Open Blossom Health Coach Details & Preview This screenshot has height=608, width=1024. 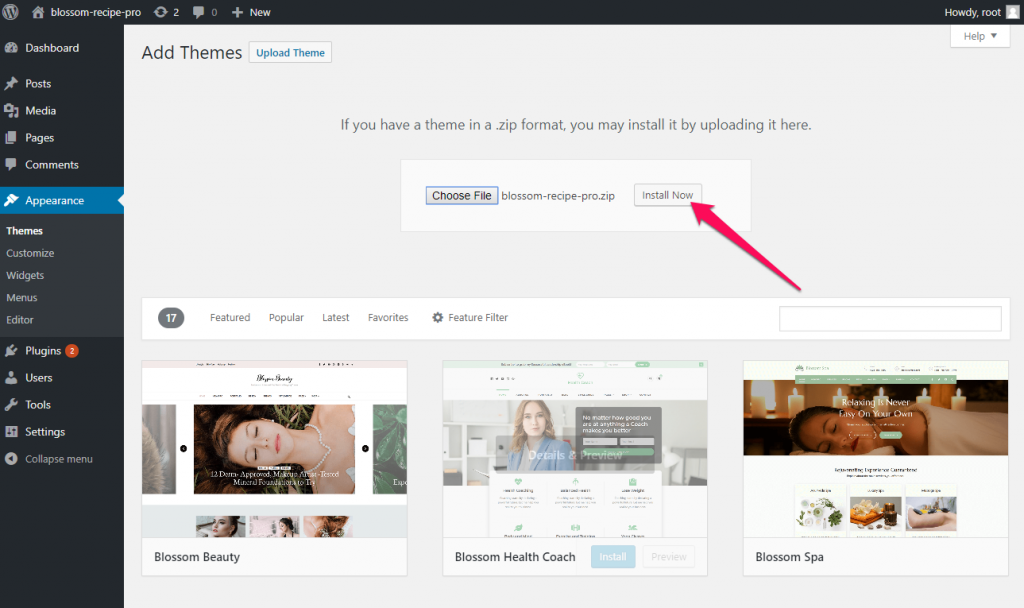coord(575,455)
